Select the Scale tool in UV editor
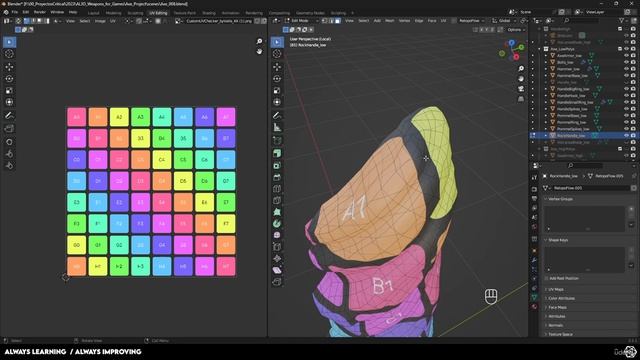Viewport: 640px width, 360px height. click(9, 90)
